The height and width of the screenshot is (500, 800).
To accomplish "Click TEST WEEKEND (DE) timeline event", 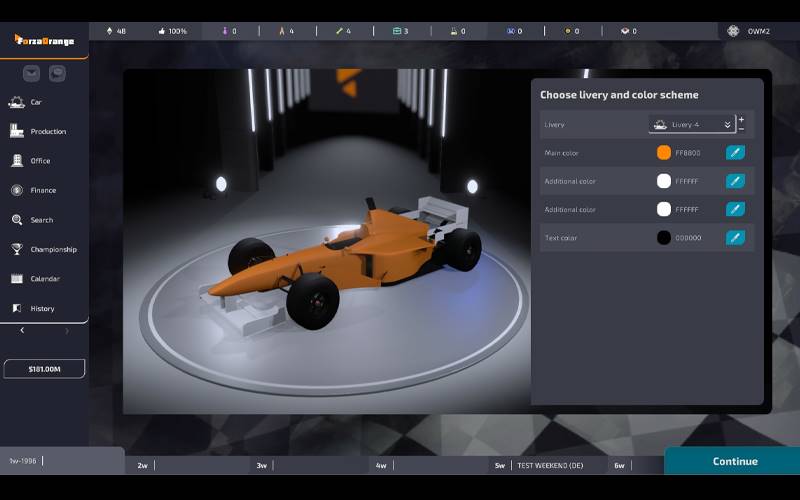I will click(549, 466).
